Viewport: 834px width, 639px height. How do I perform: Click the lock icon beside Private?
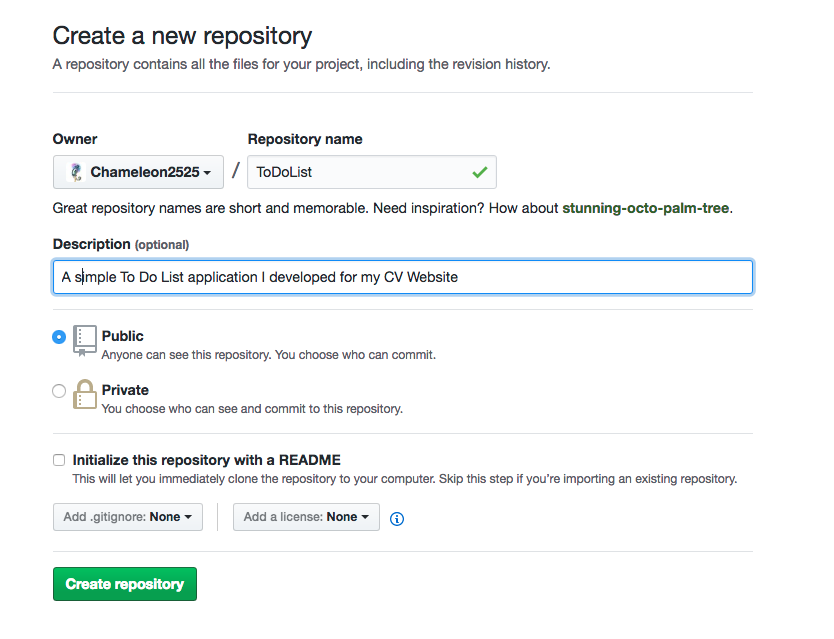pyautogui.click(x=85, y=394)
